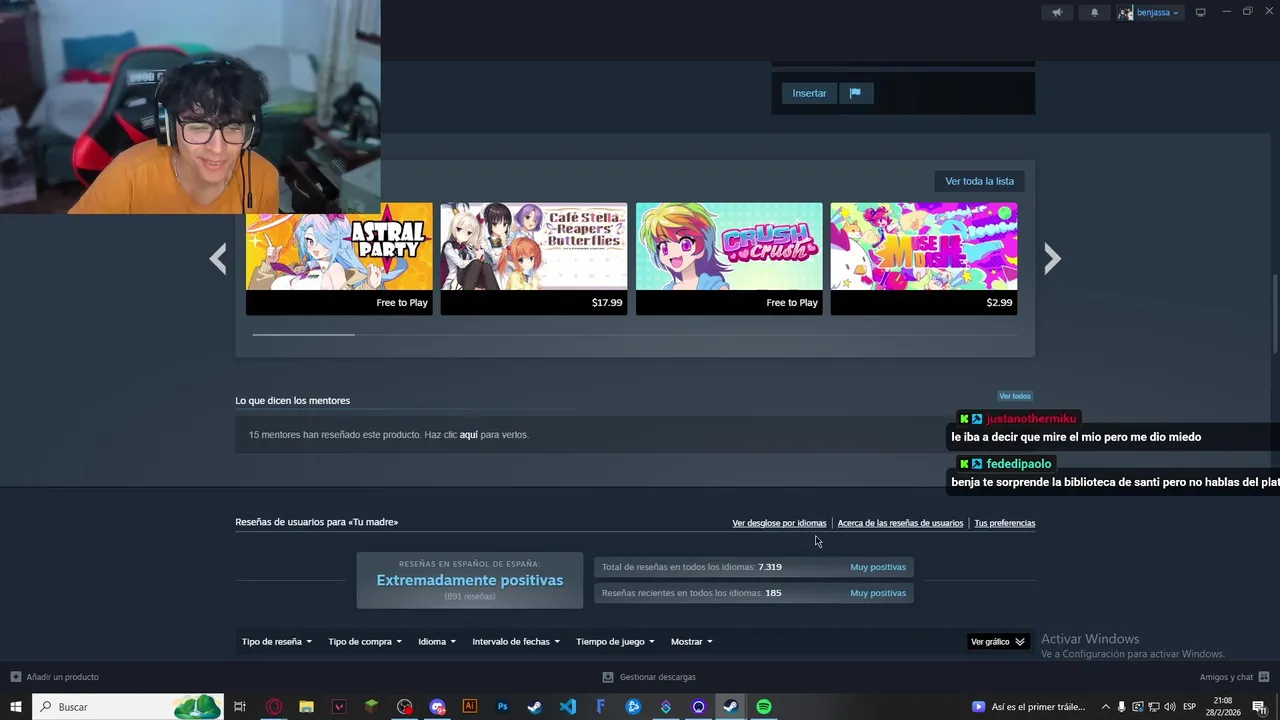Switch to the active Steam taskbar window
The image size is (1280, 720).
(731, 707)
